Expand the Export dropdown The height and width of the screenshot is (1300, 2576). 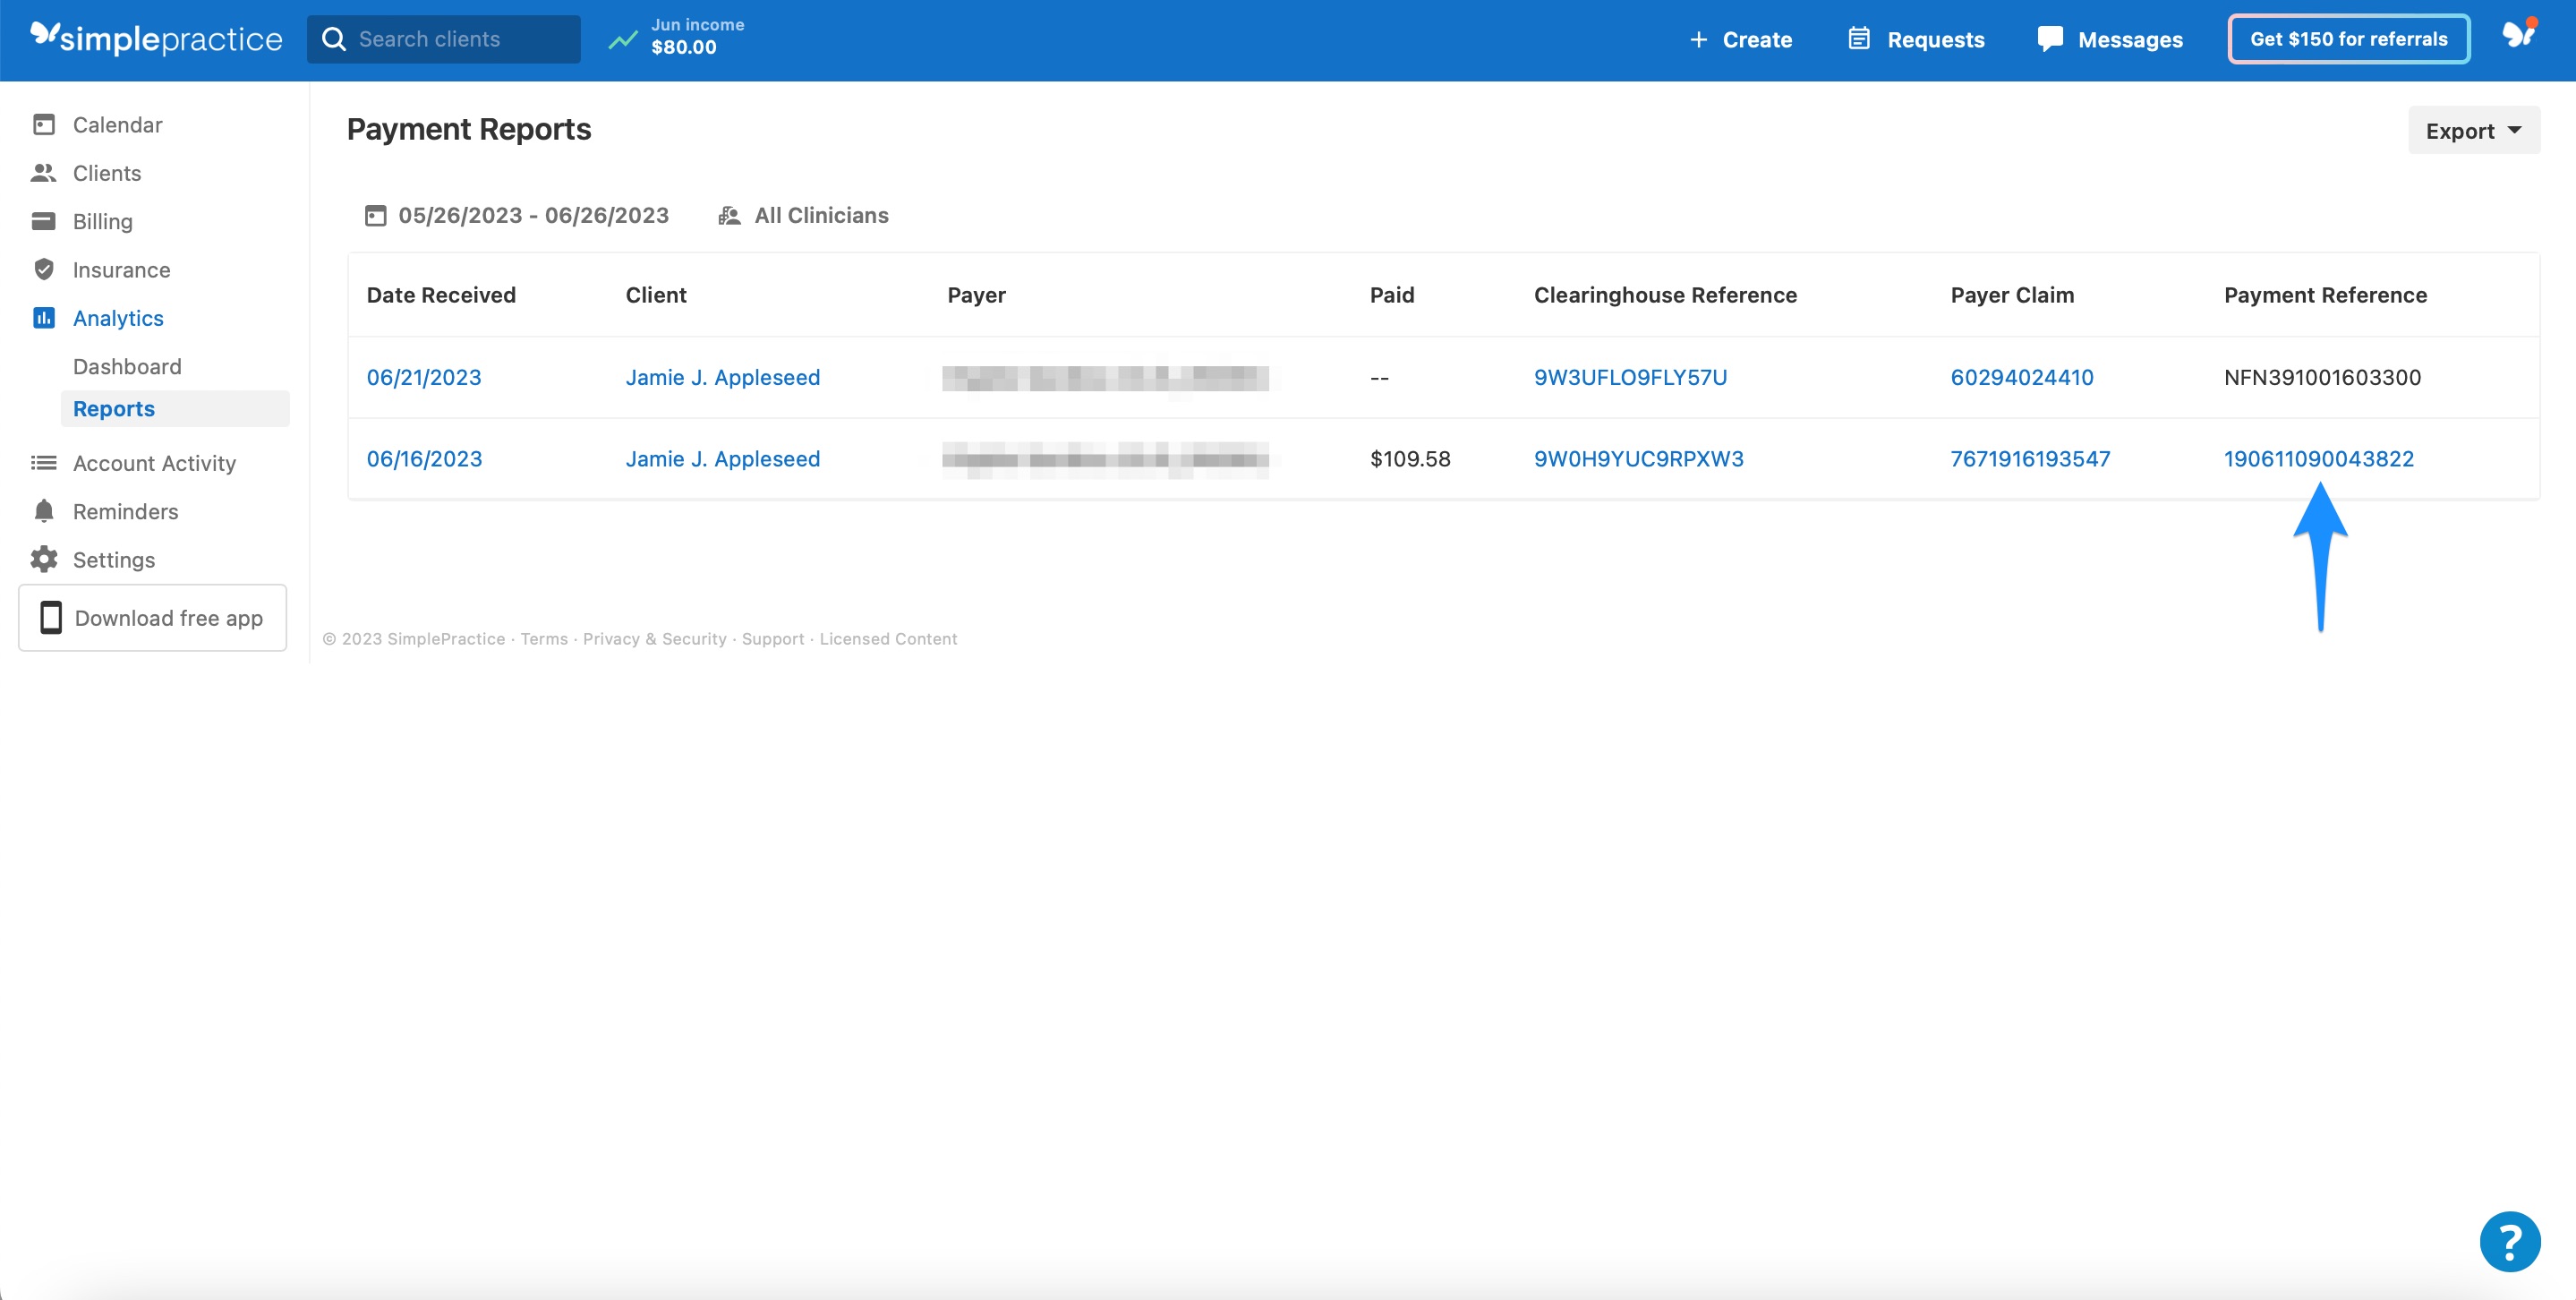click(2472, 130)
